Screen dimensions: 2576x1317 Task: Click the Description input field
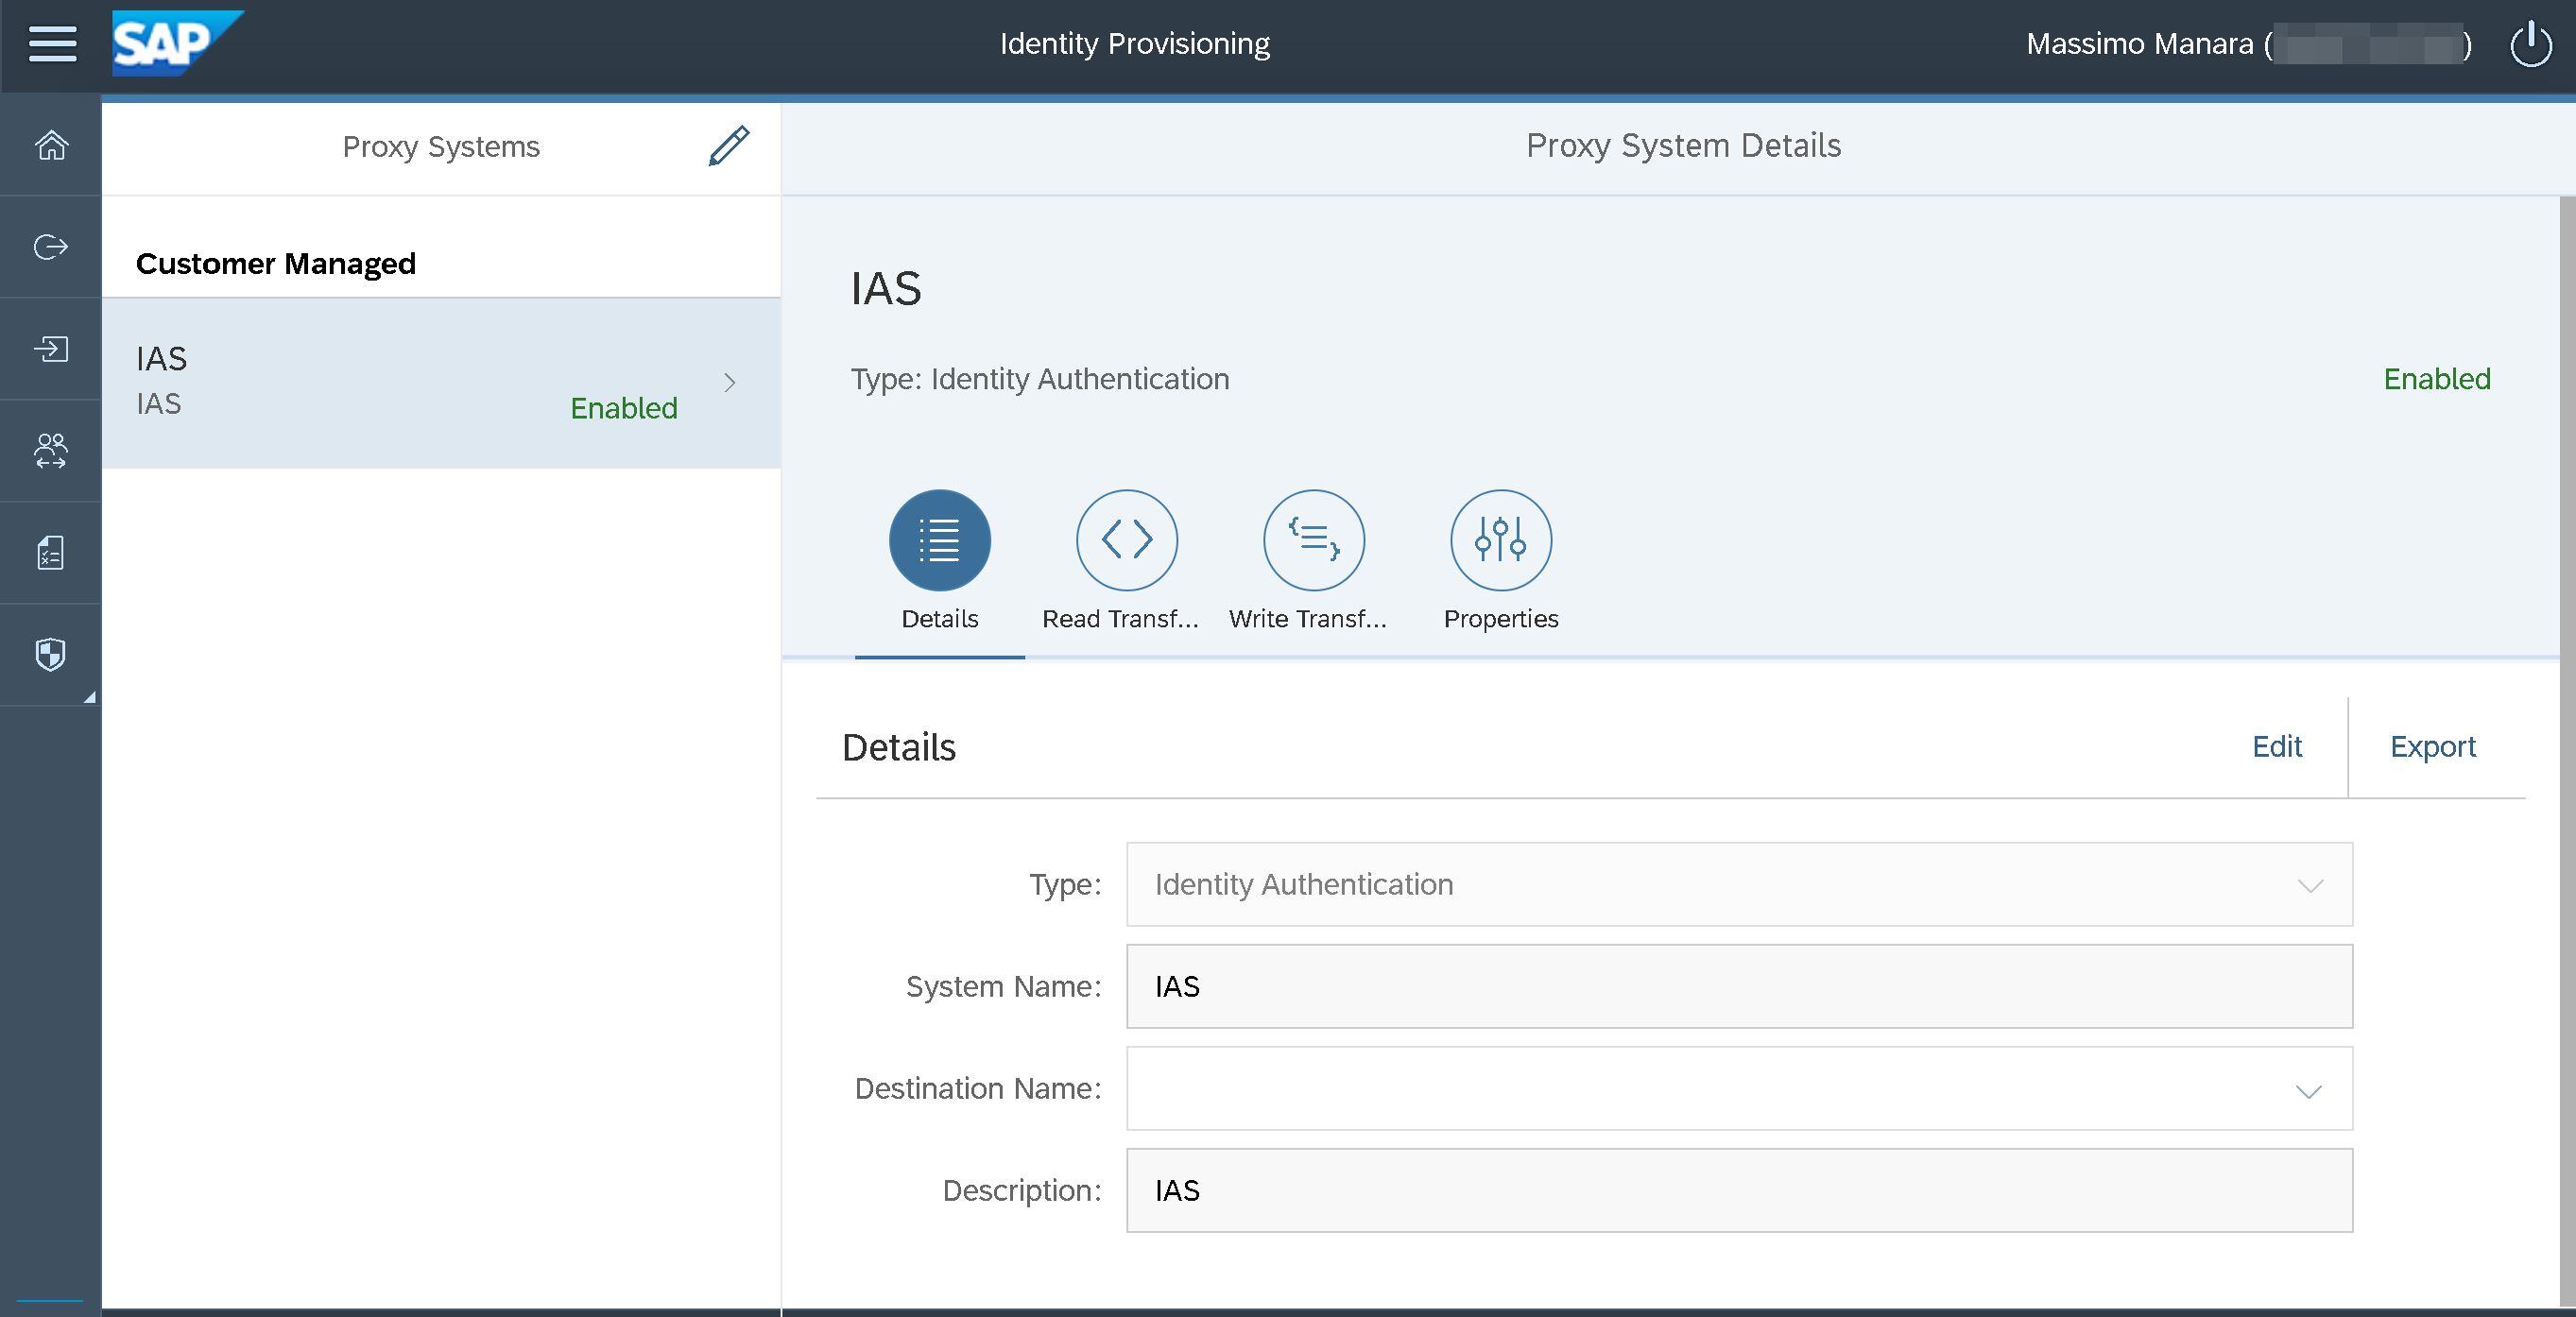(1739, 1190)
